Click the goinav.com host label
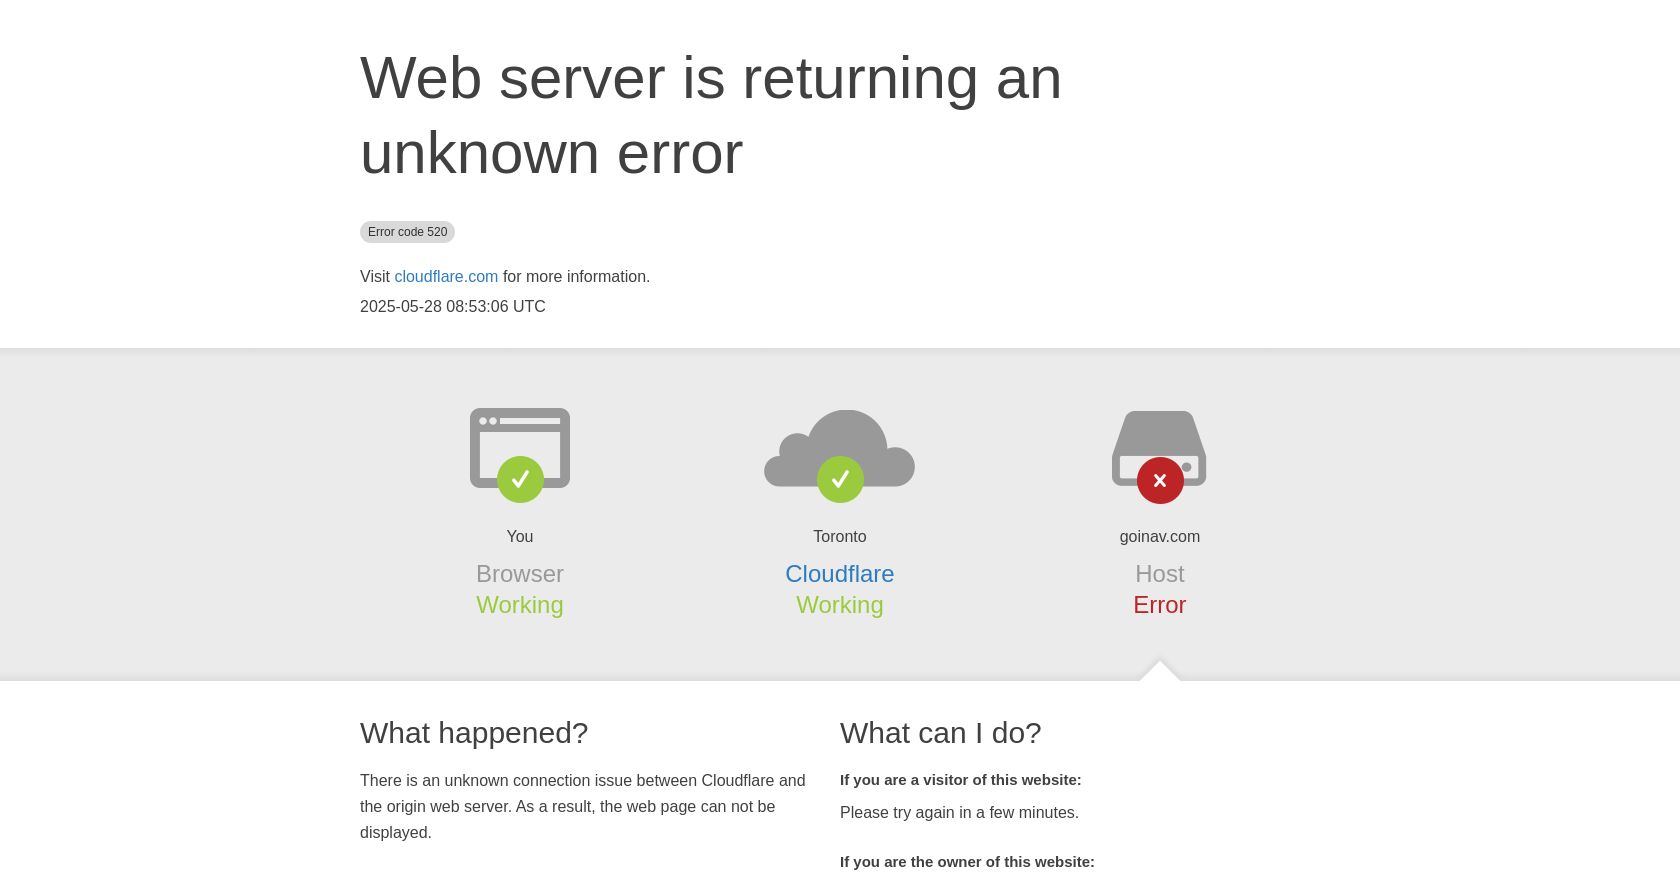Viewport: 1680px width, 876px height. tap(1159, 537)
